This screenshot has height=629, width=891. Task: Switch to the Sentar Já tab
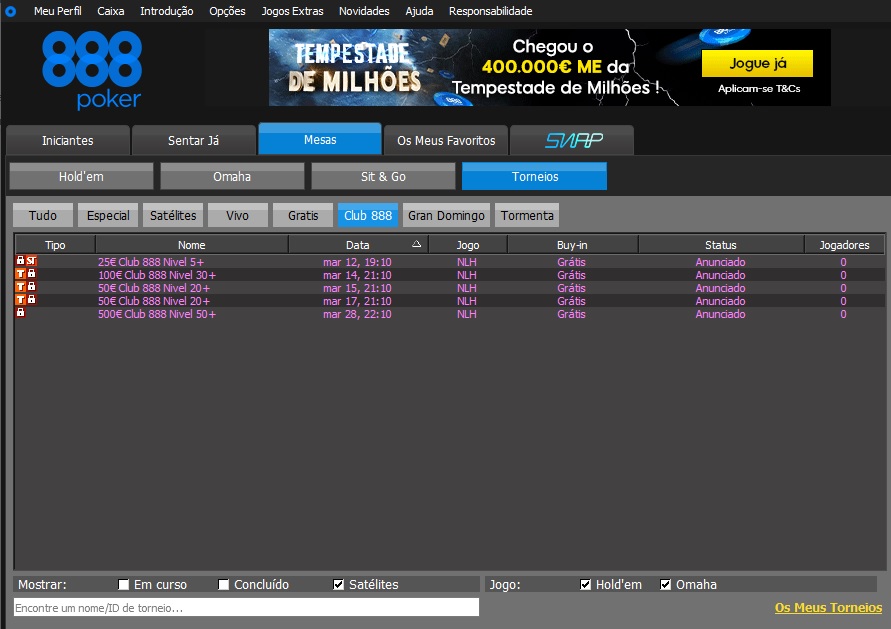pos(193,140)
